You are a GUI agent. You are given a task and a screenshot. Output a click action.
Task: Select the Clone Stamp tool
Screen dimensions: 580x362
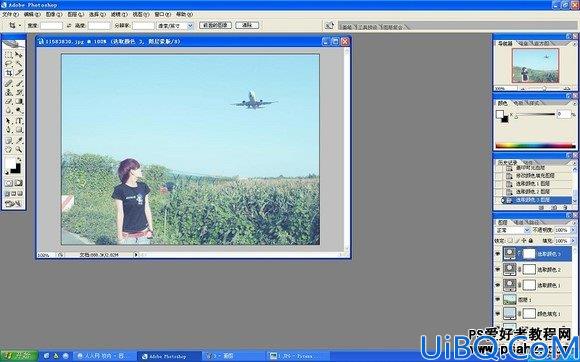(9, 92)
